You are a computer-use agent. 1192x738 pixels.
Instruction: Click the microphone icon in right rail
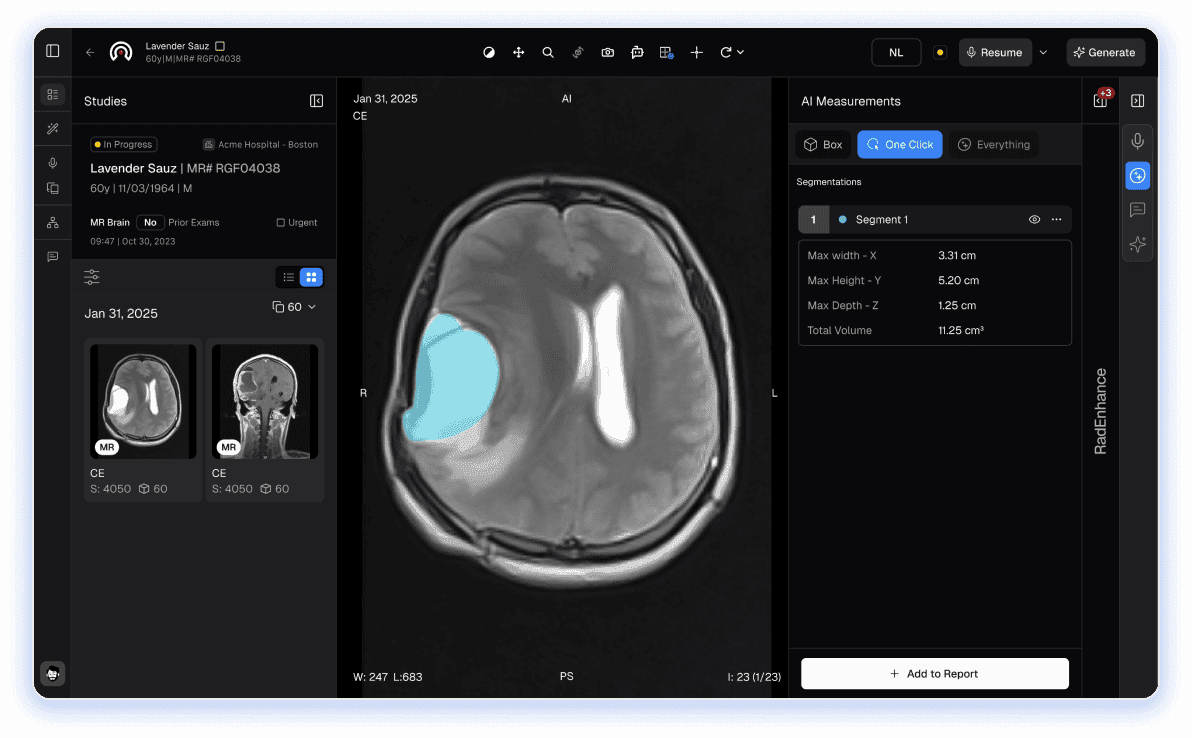tap(1137, 142)
